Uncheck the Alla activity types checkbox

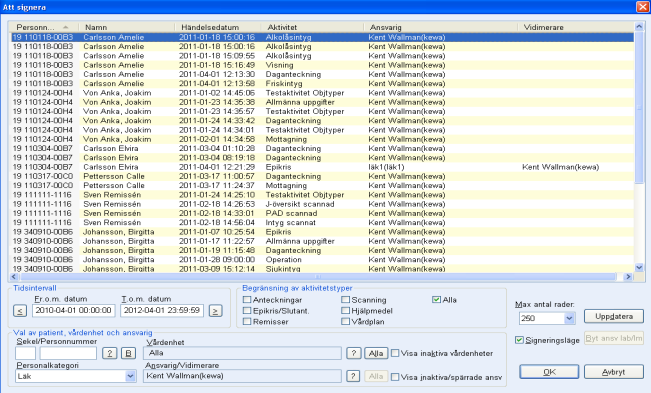click(x=436, y=299)
